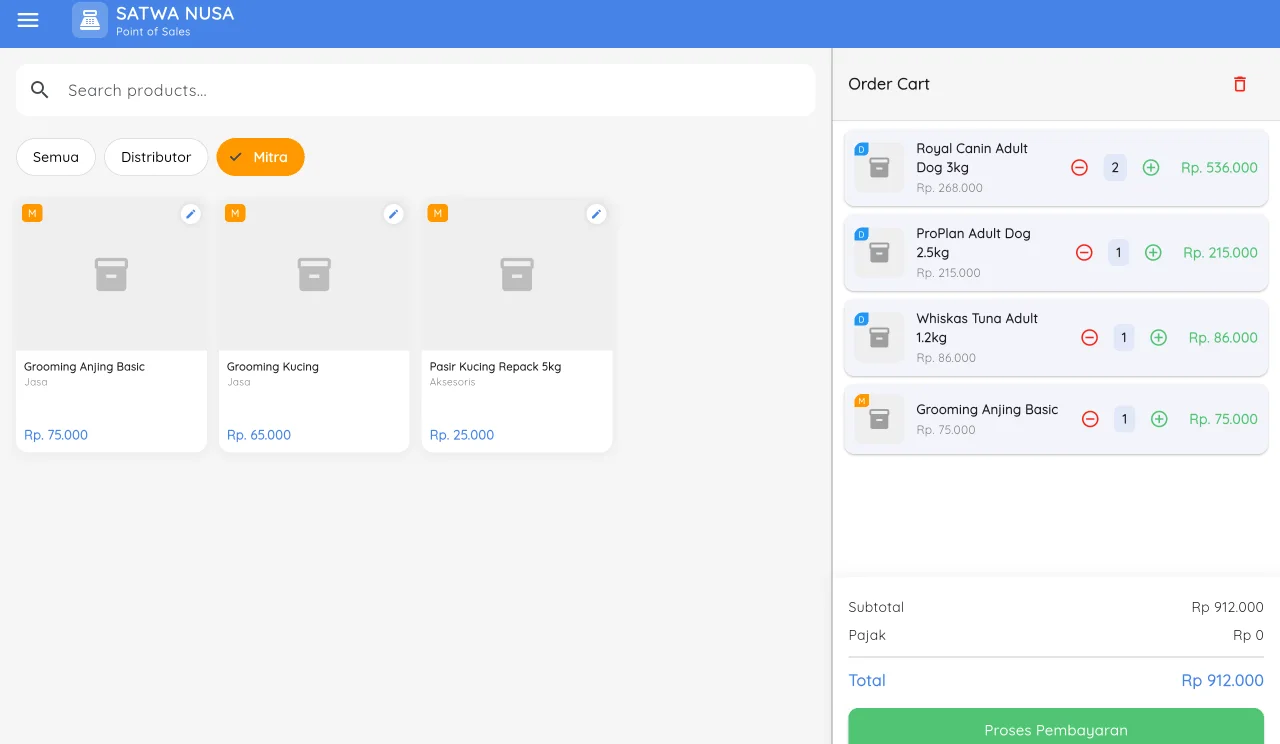Increase Grooming Anjing Basic cart quantity
This screenshot has height=744, width=1280.
[1159, 419]
